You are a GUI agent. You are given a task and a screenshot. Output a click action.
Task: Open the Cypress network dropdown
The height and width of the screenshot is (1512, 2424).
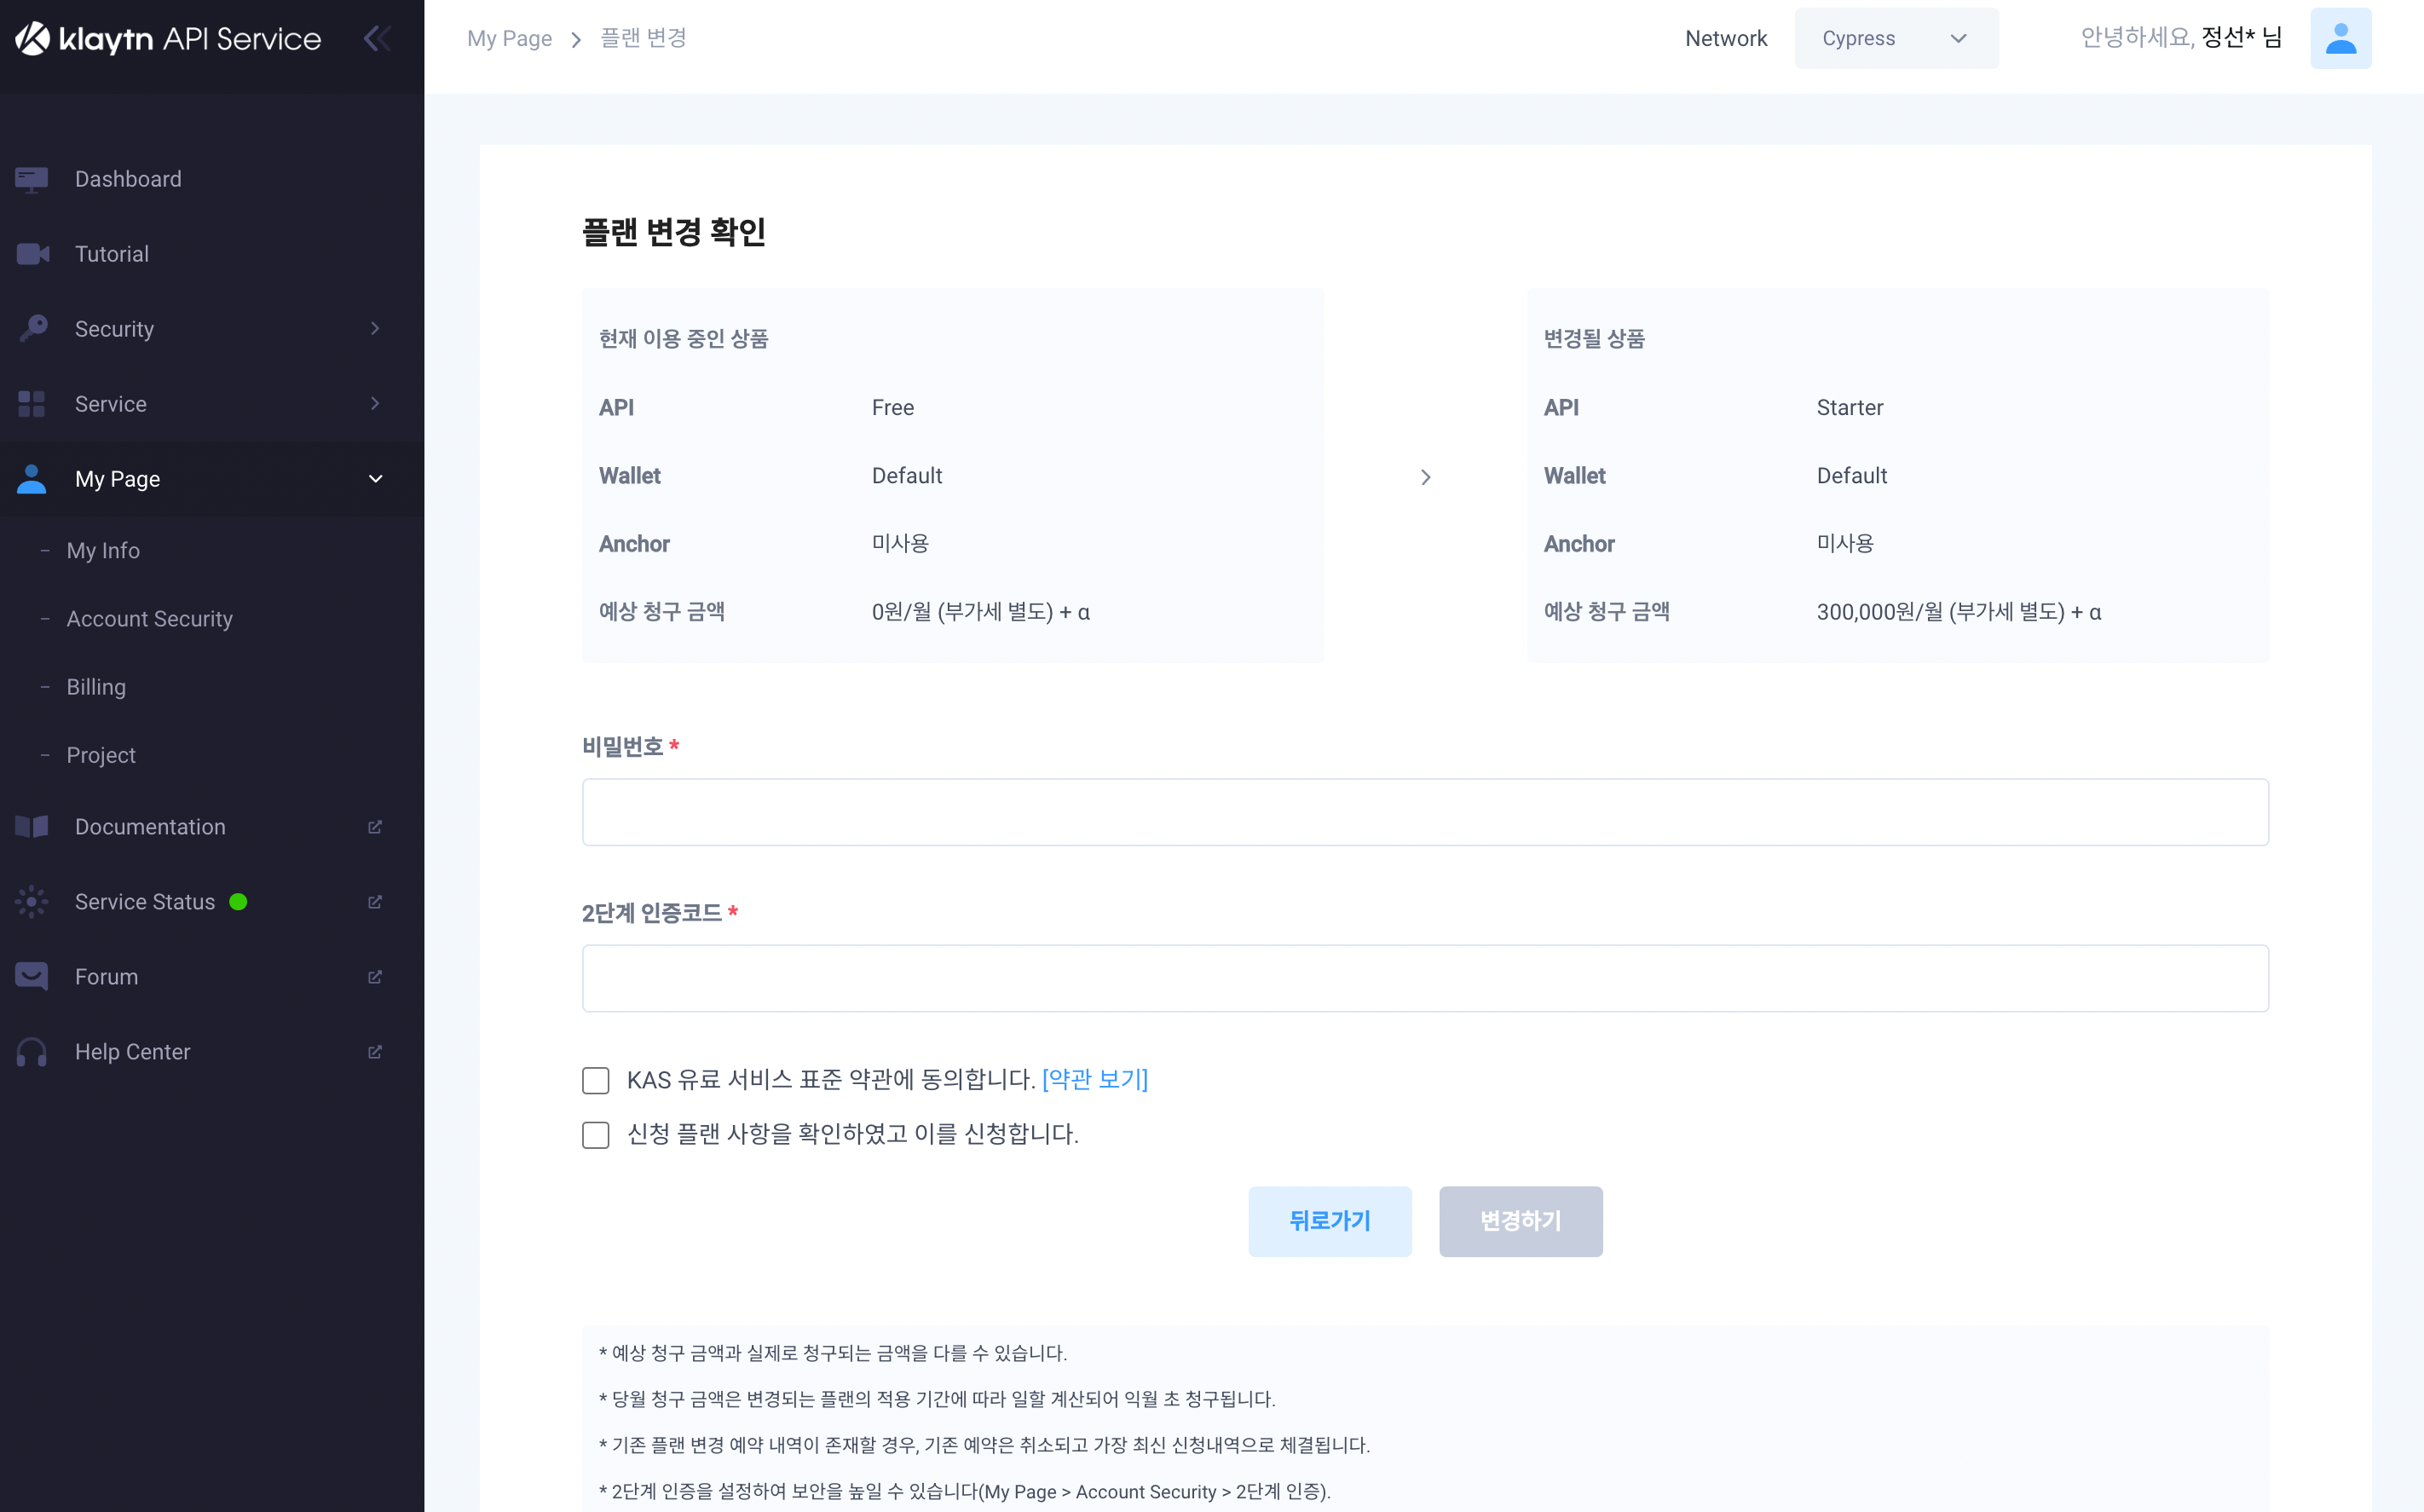pyautogui.click(x=1897, y=39)
